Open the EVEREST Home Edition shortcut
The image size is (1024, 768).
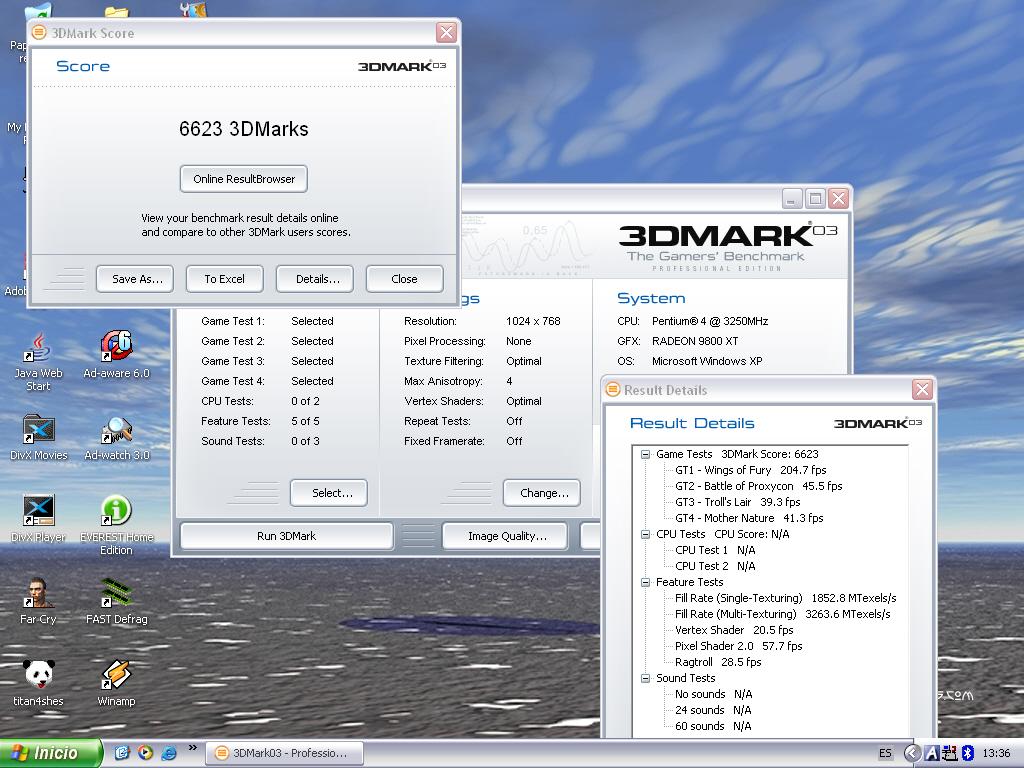(x=116, y=512)
